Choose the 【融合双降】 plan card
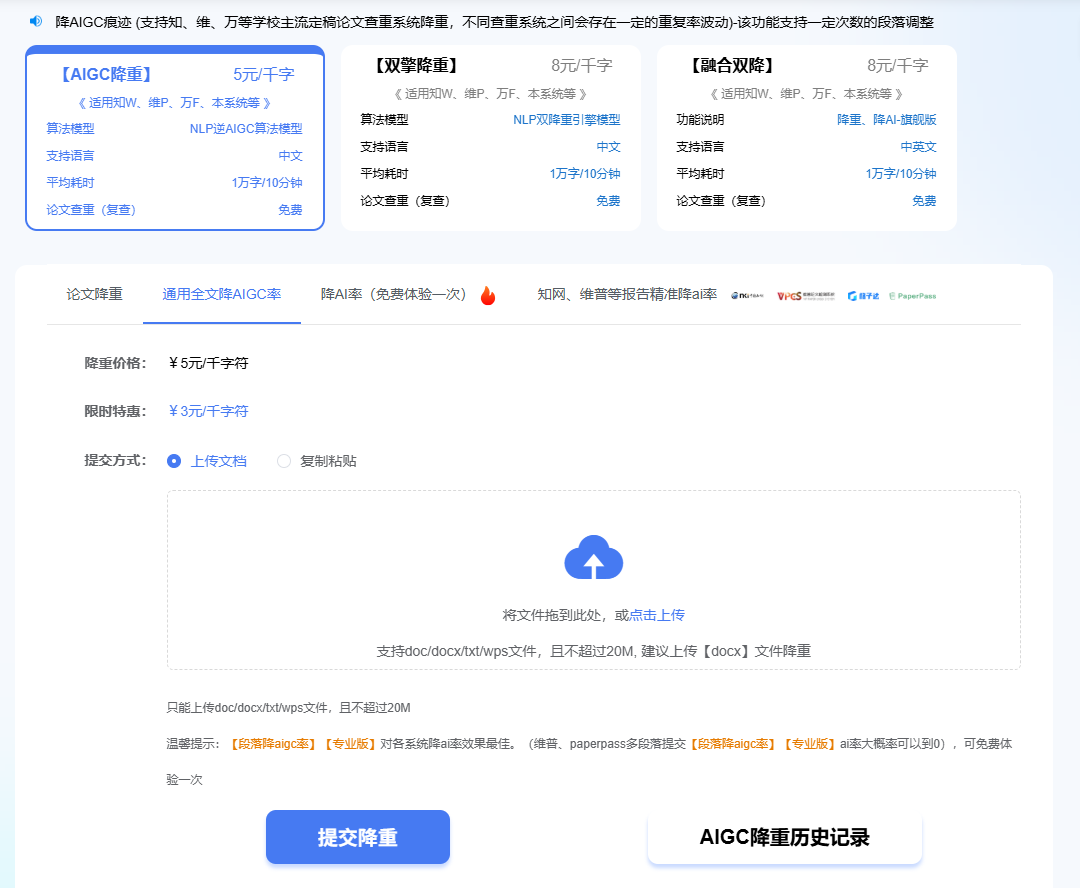The width and height of the screenshot is (1080, 888). [x=807, y=138]
